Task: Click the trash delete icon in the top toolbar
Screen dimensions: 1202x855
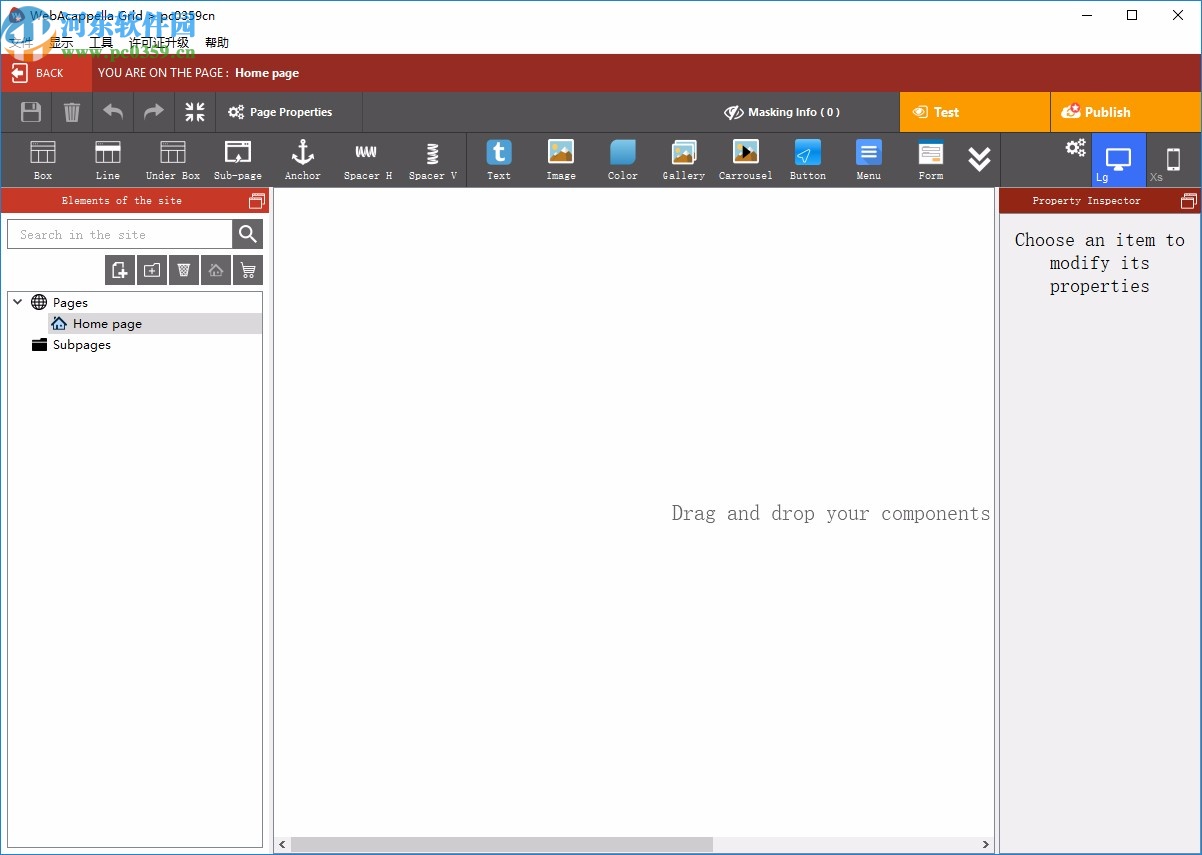Action: (x=72, y=112)
